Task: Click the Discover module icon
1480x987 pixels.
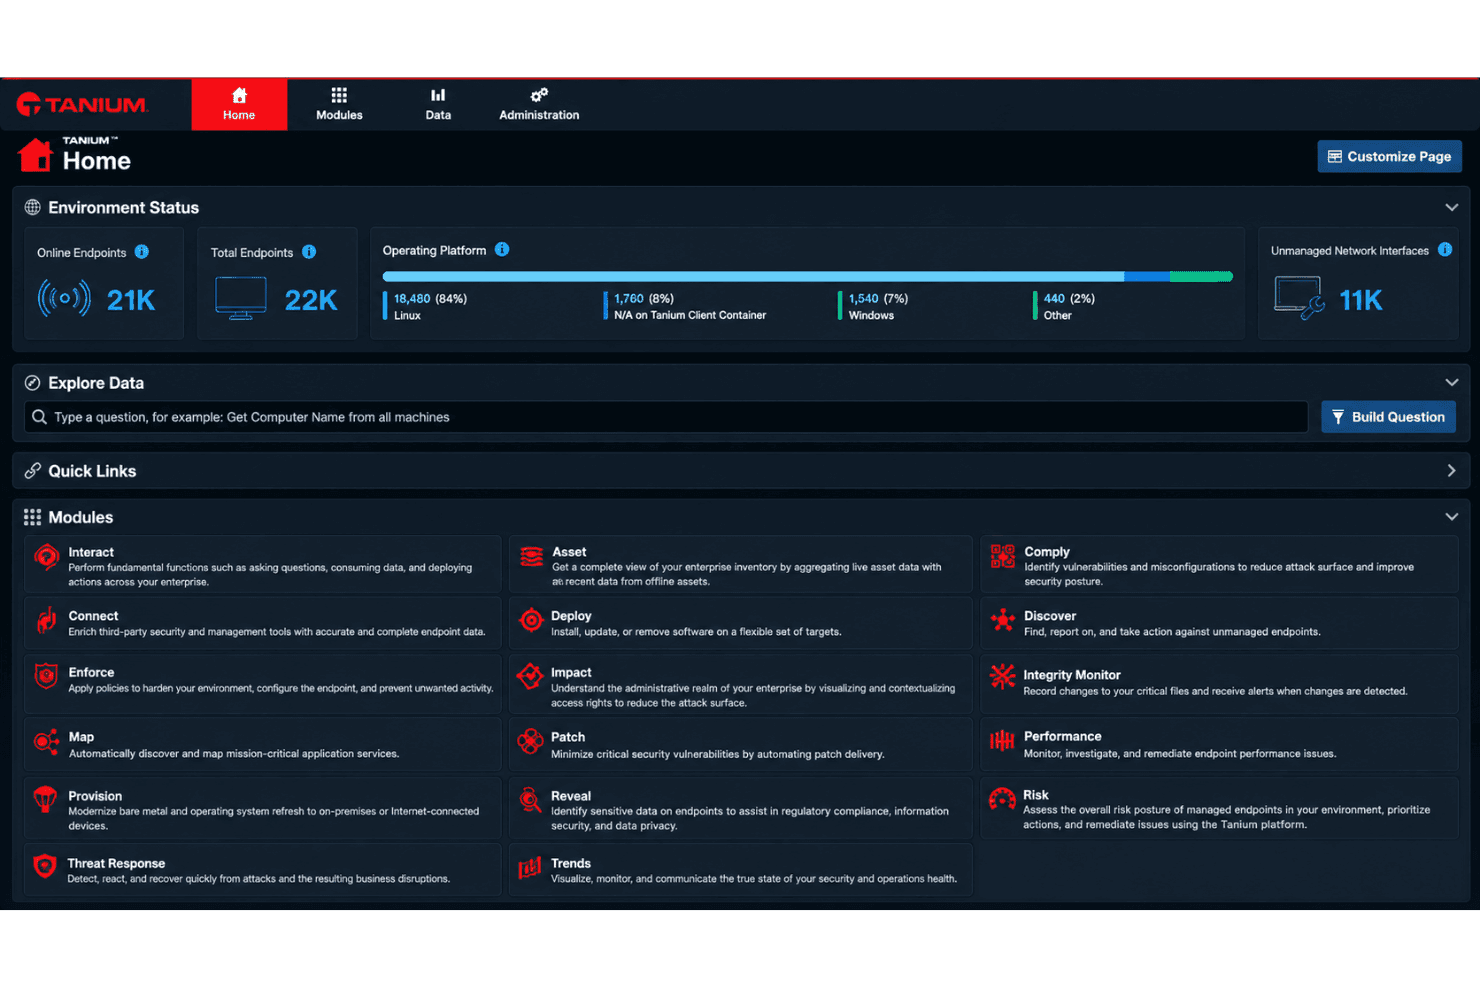Action: click(1002, 621)
